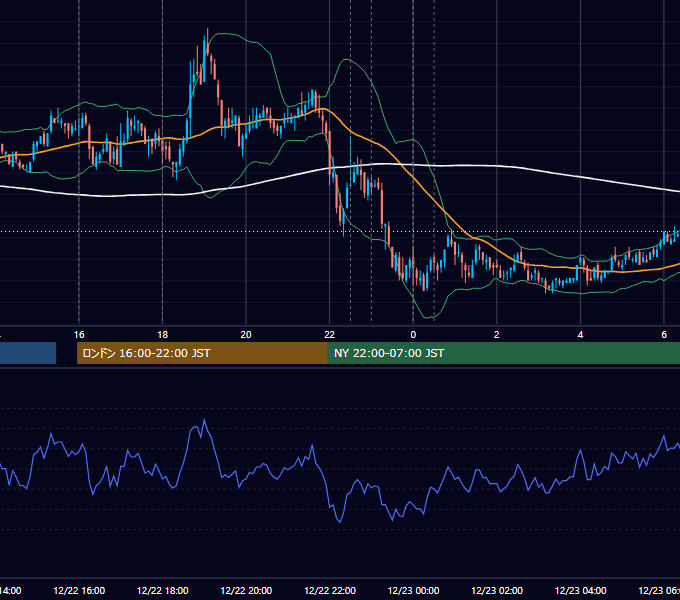Click the 12/23 00:00 date label
The width and height of the screenshot is (680, 600).
413,590
